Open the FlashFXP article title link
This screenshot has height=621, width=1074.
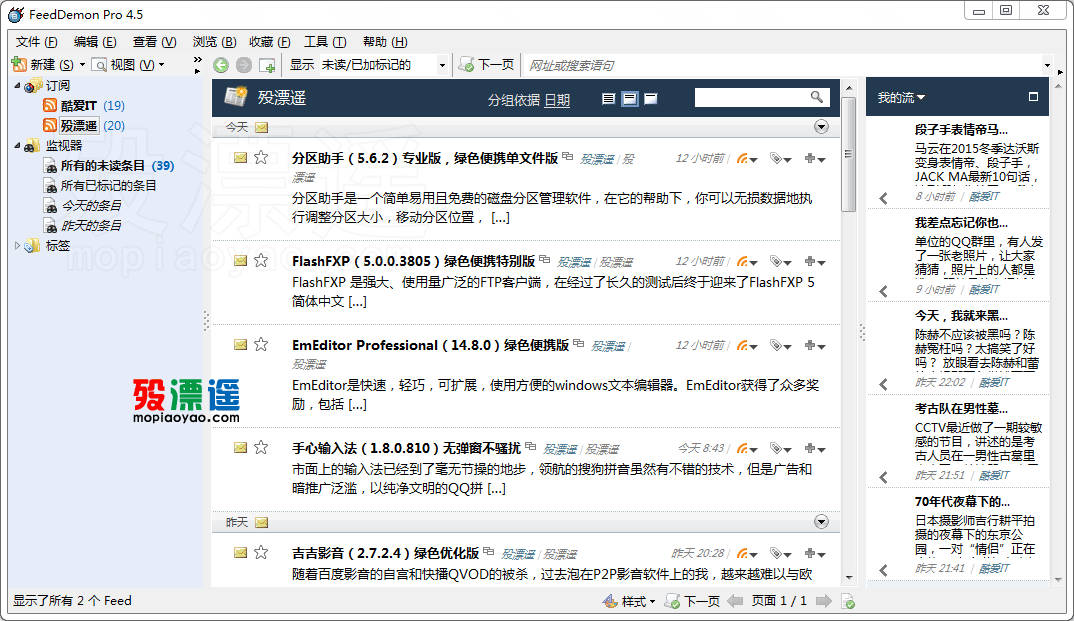coord(413,261)
